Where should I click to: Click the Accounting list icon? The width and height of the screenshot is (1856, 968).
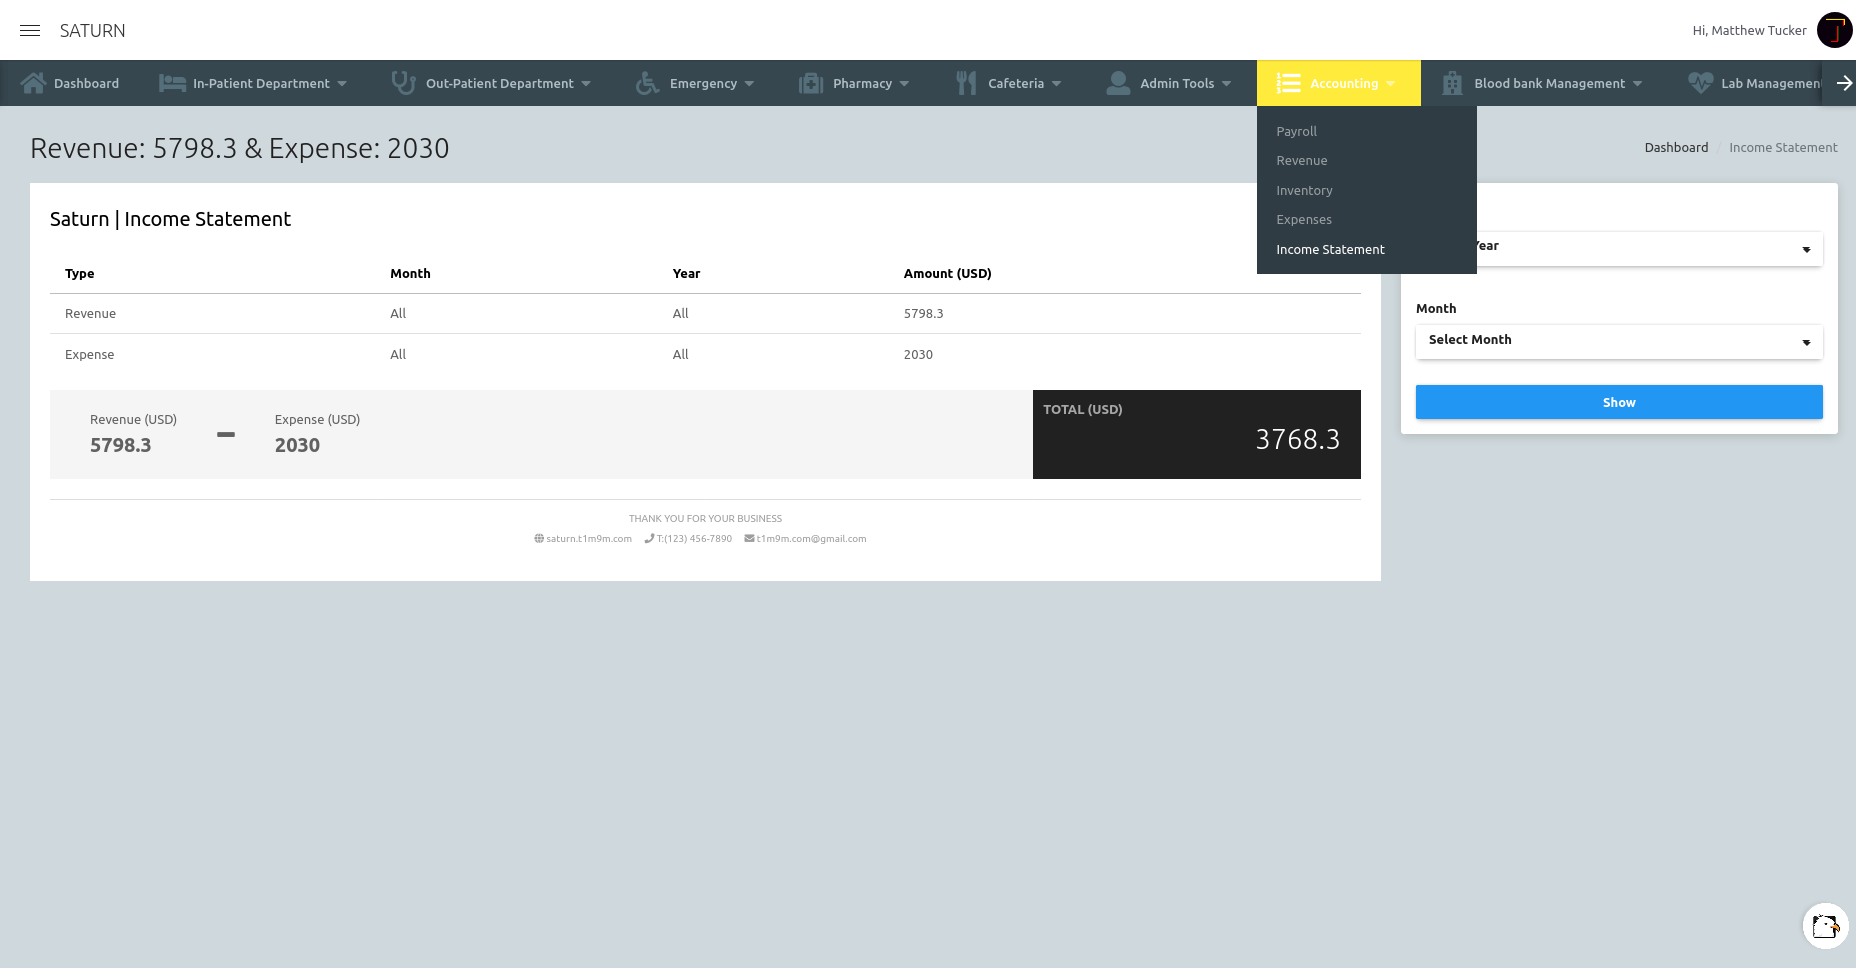point(1287,83)
